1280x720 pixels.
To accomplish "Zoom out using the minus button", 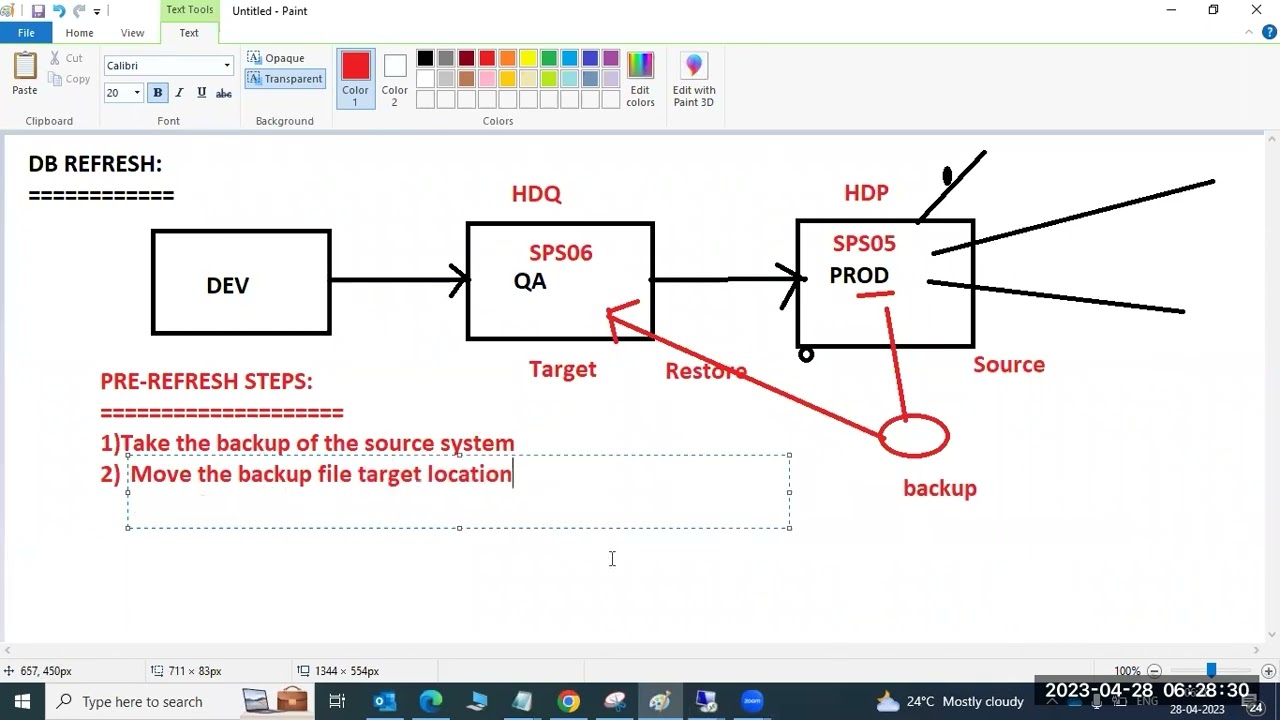I will (x=1154, y=671).
